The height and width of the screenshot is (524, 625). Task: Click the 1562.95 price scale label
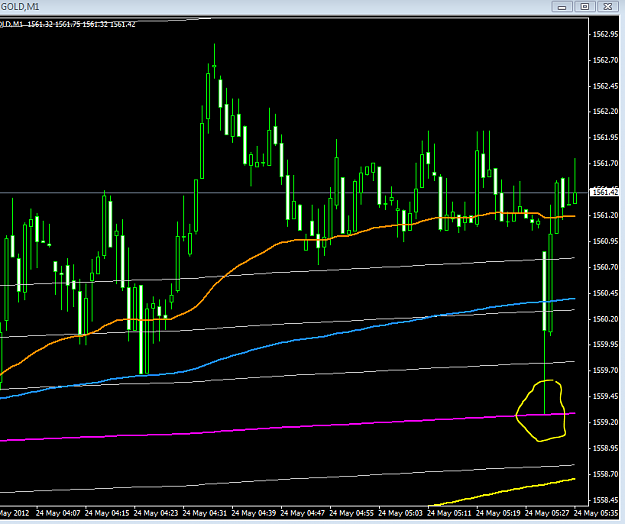(605, 34)
